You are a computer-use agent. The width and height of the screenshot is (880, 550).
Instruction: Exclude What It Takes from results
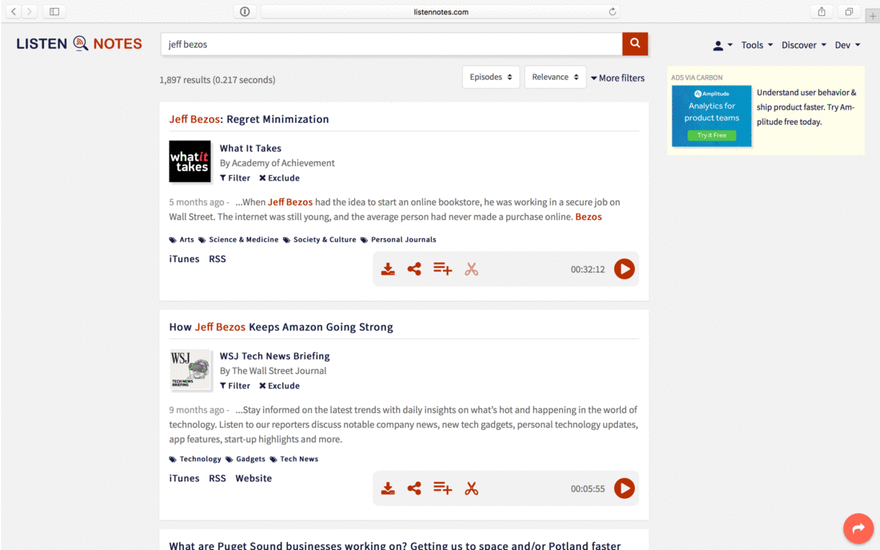[279, 178]
